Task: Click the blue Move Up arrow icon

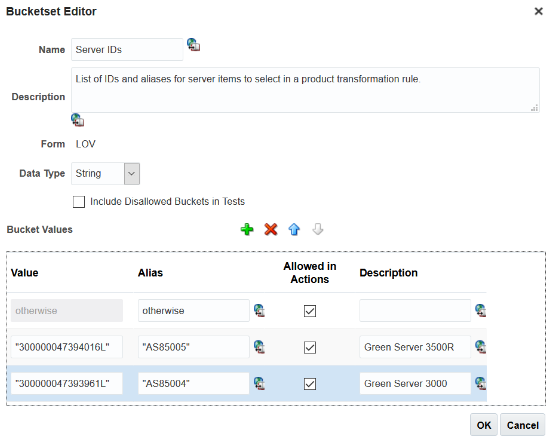Action: coord(294,229)
